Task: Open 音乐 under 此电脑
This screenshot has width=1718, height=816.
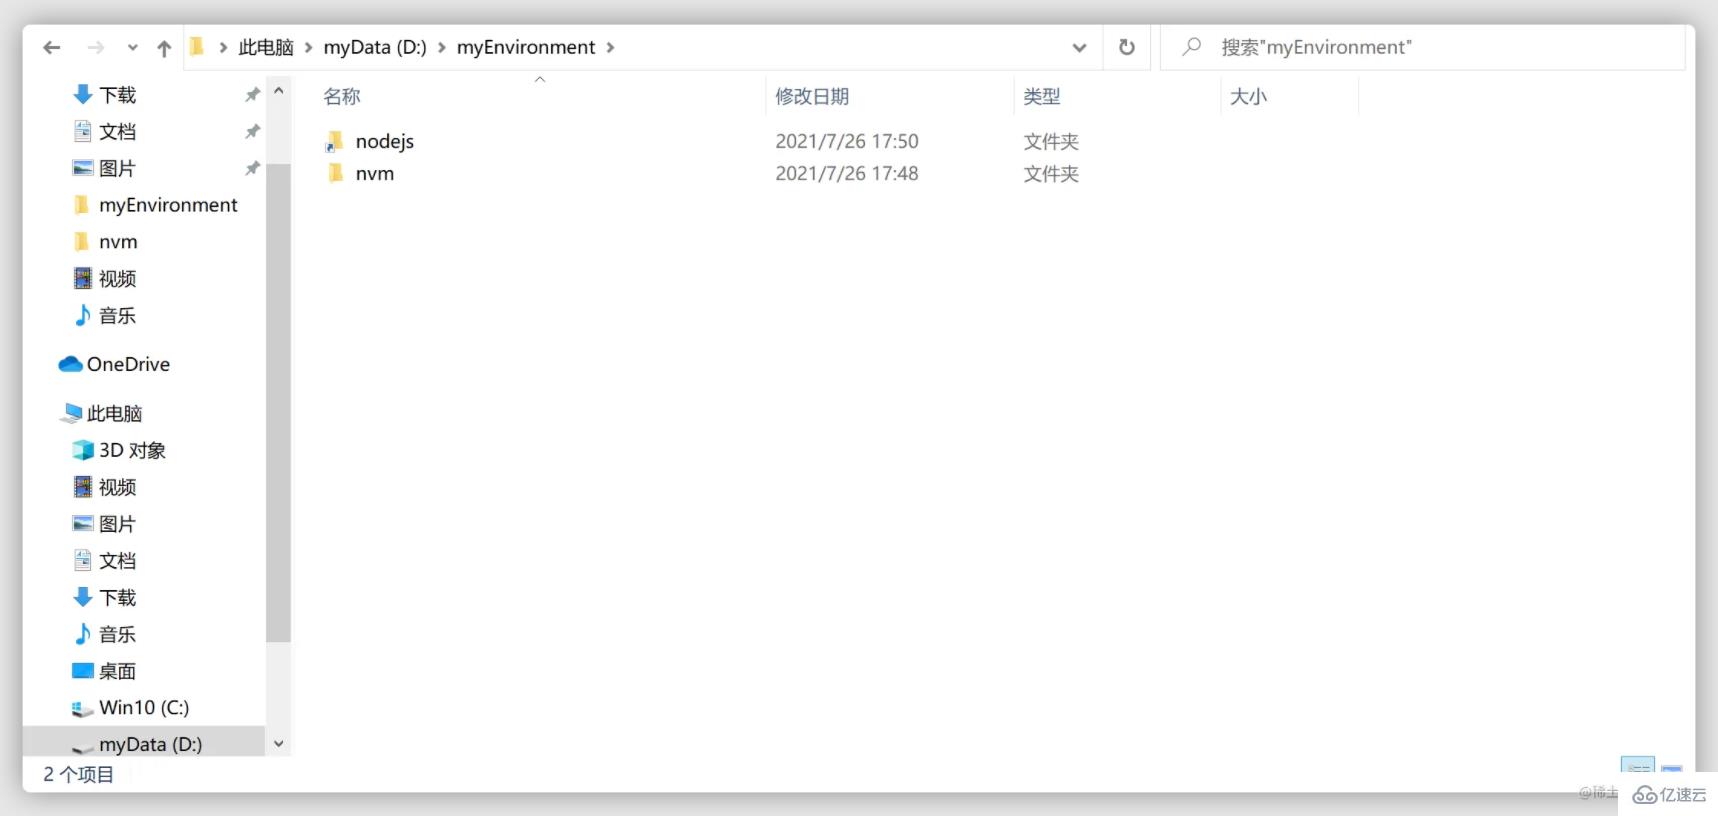Action: tap(118, 634)
